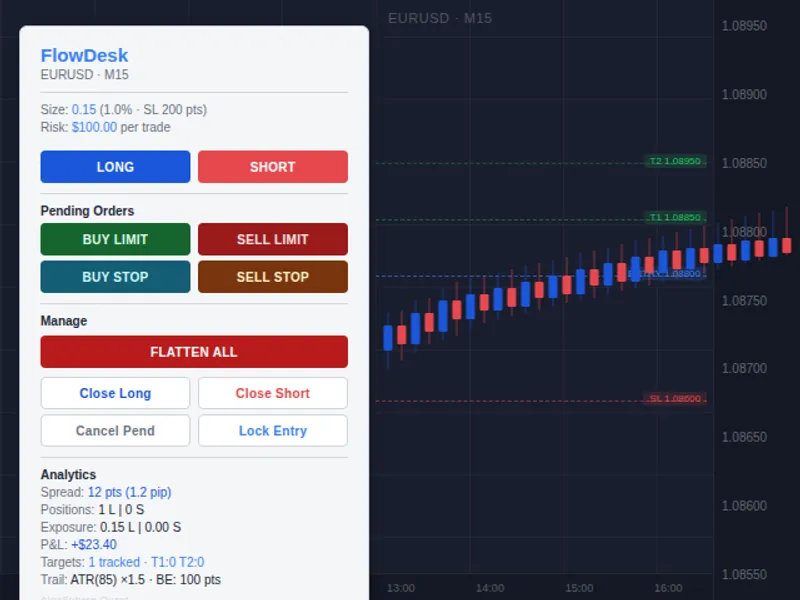This screenshot has height=600, width=800.
Task: Open a SHORT market position
Action: [x=273, y=167]
